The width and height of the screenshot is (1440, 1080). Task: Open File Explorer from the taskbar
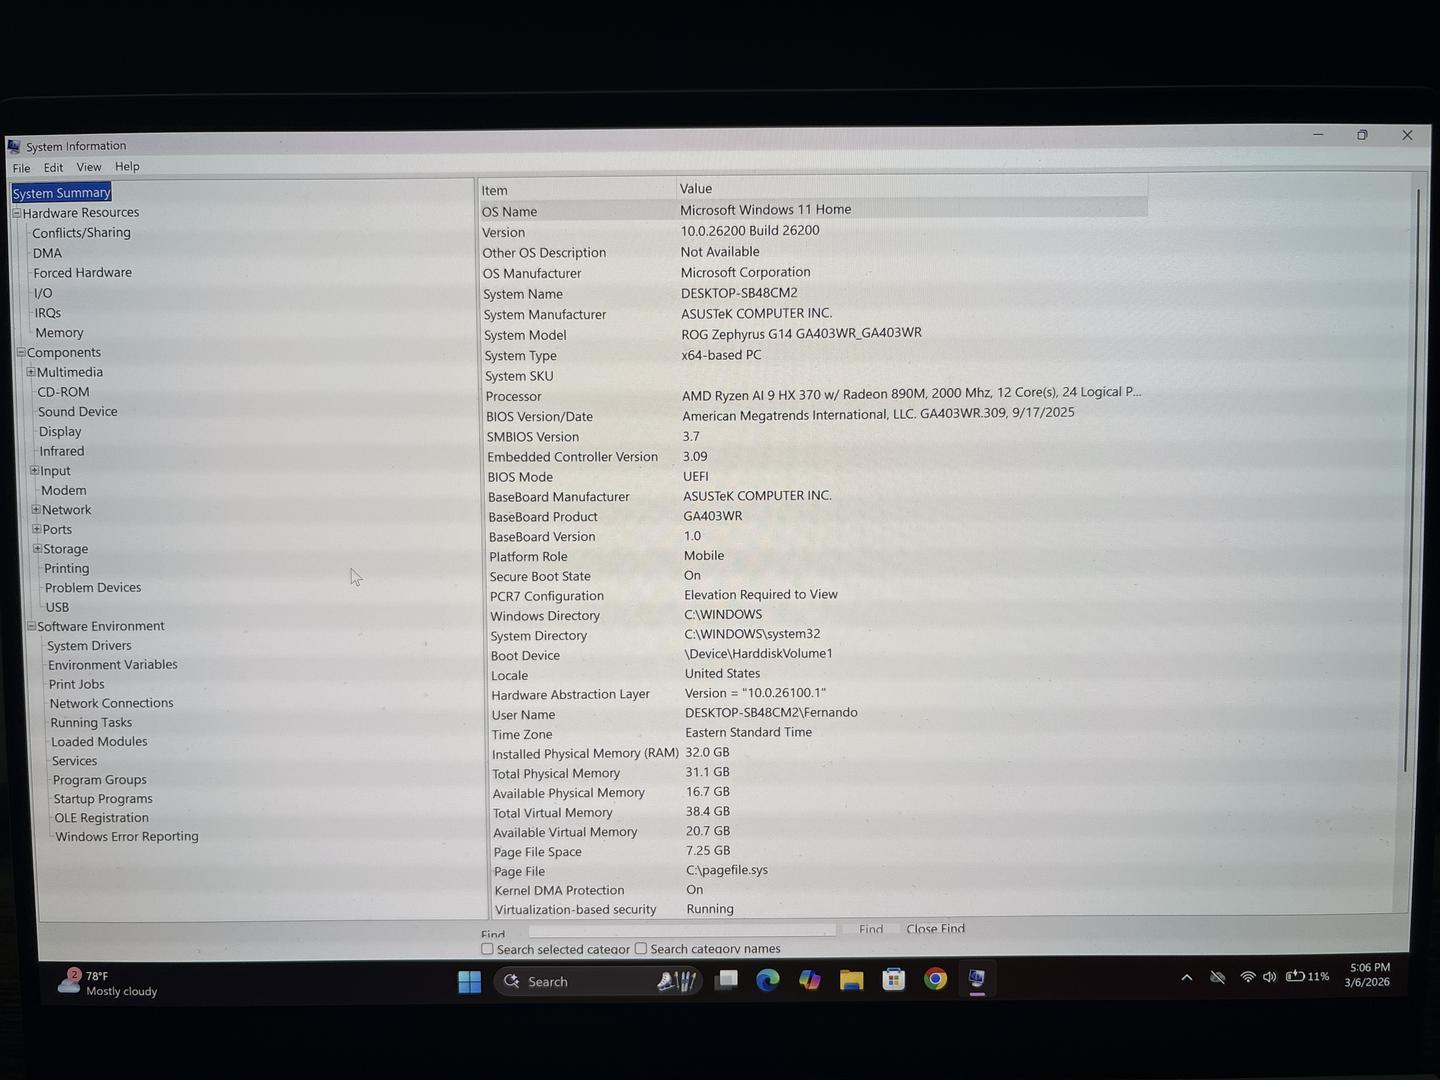click(x=851, y=980)
